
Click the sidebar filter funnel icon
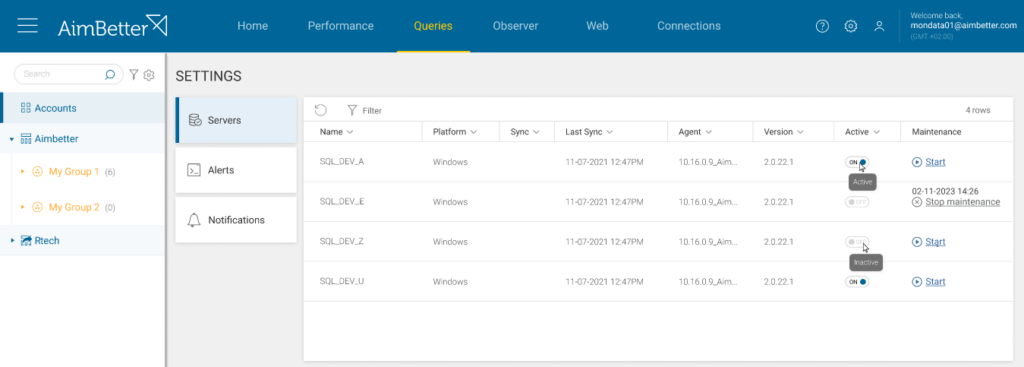(x=134, y=74)
